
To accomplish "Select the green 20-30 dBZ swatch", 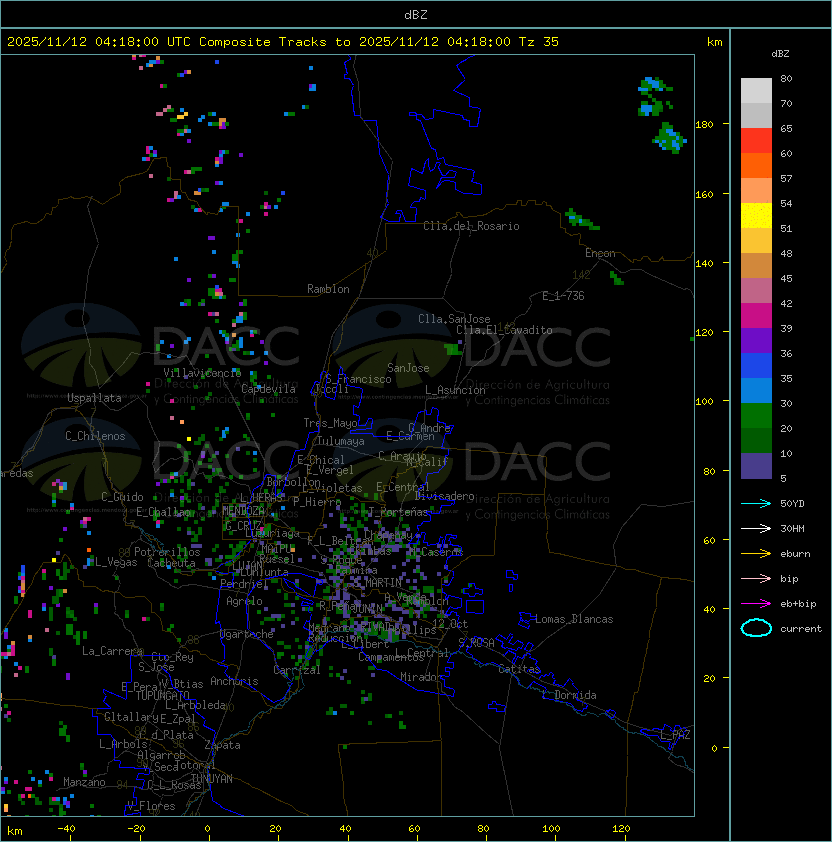I will coord(756,416).
